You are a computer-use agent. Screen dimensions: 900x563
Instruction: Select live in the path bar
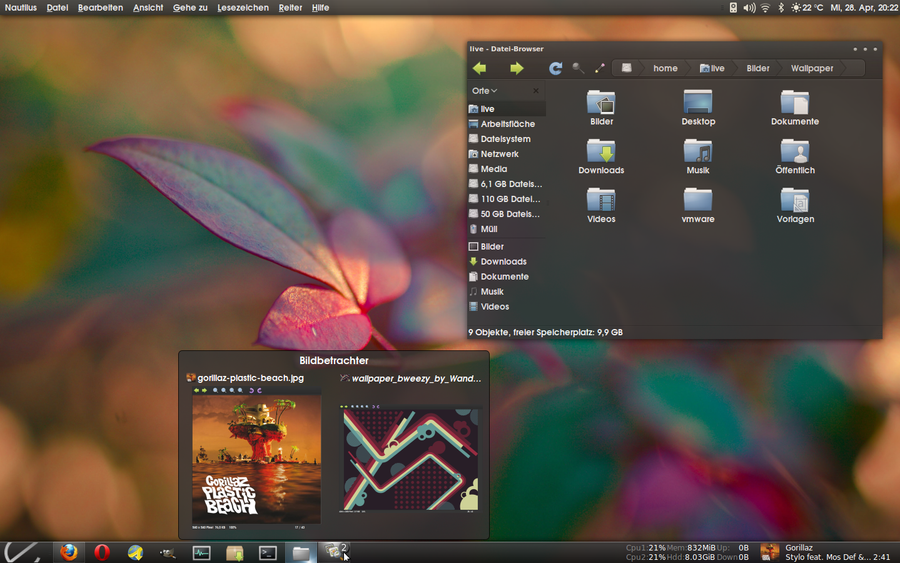(712, 68)
